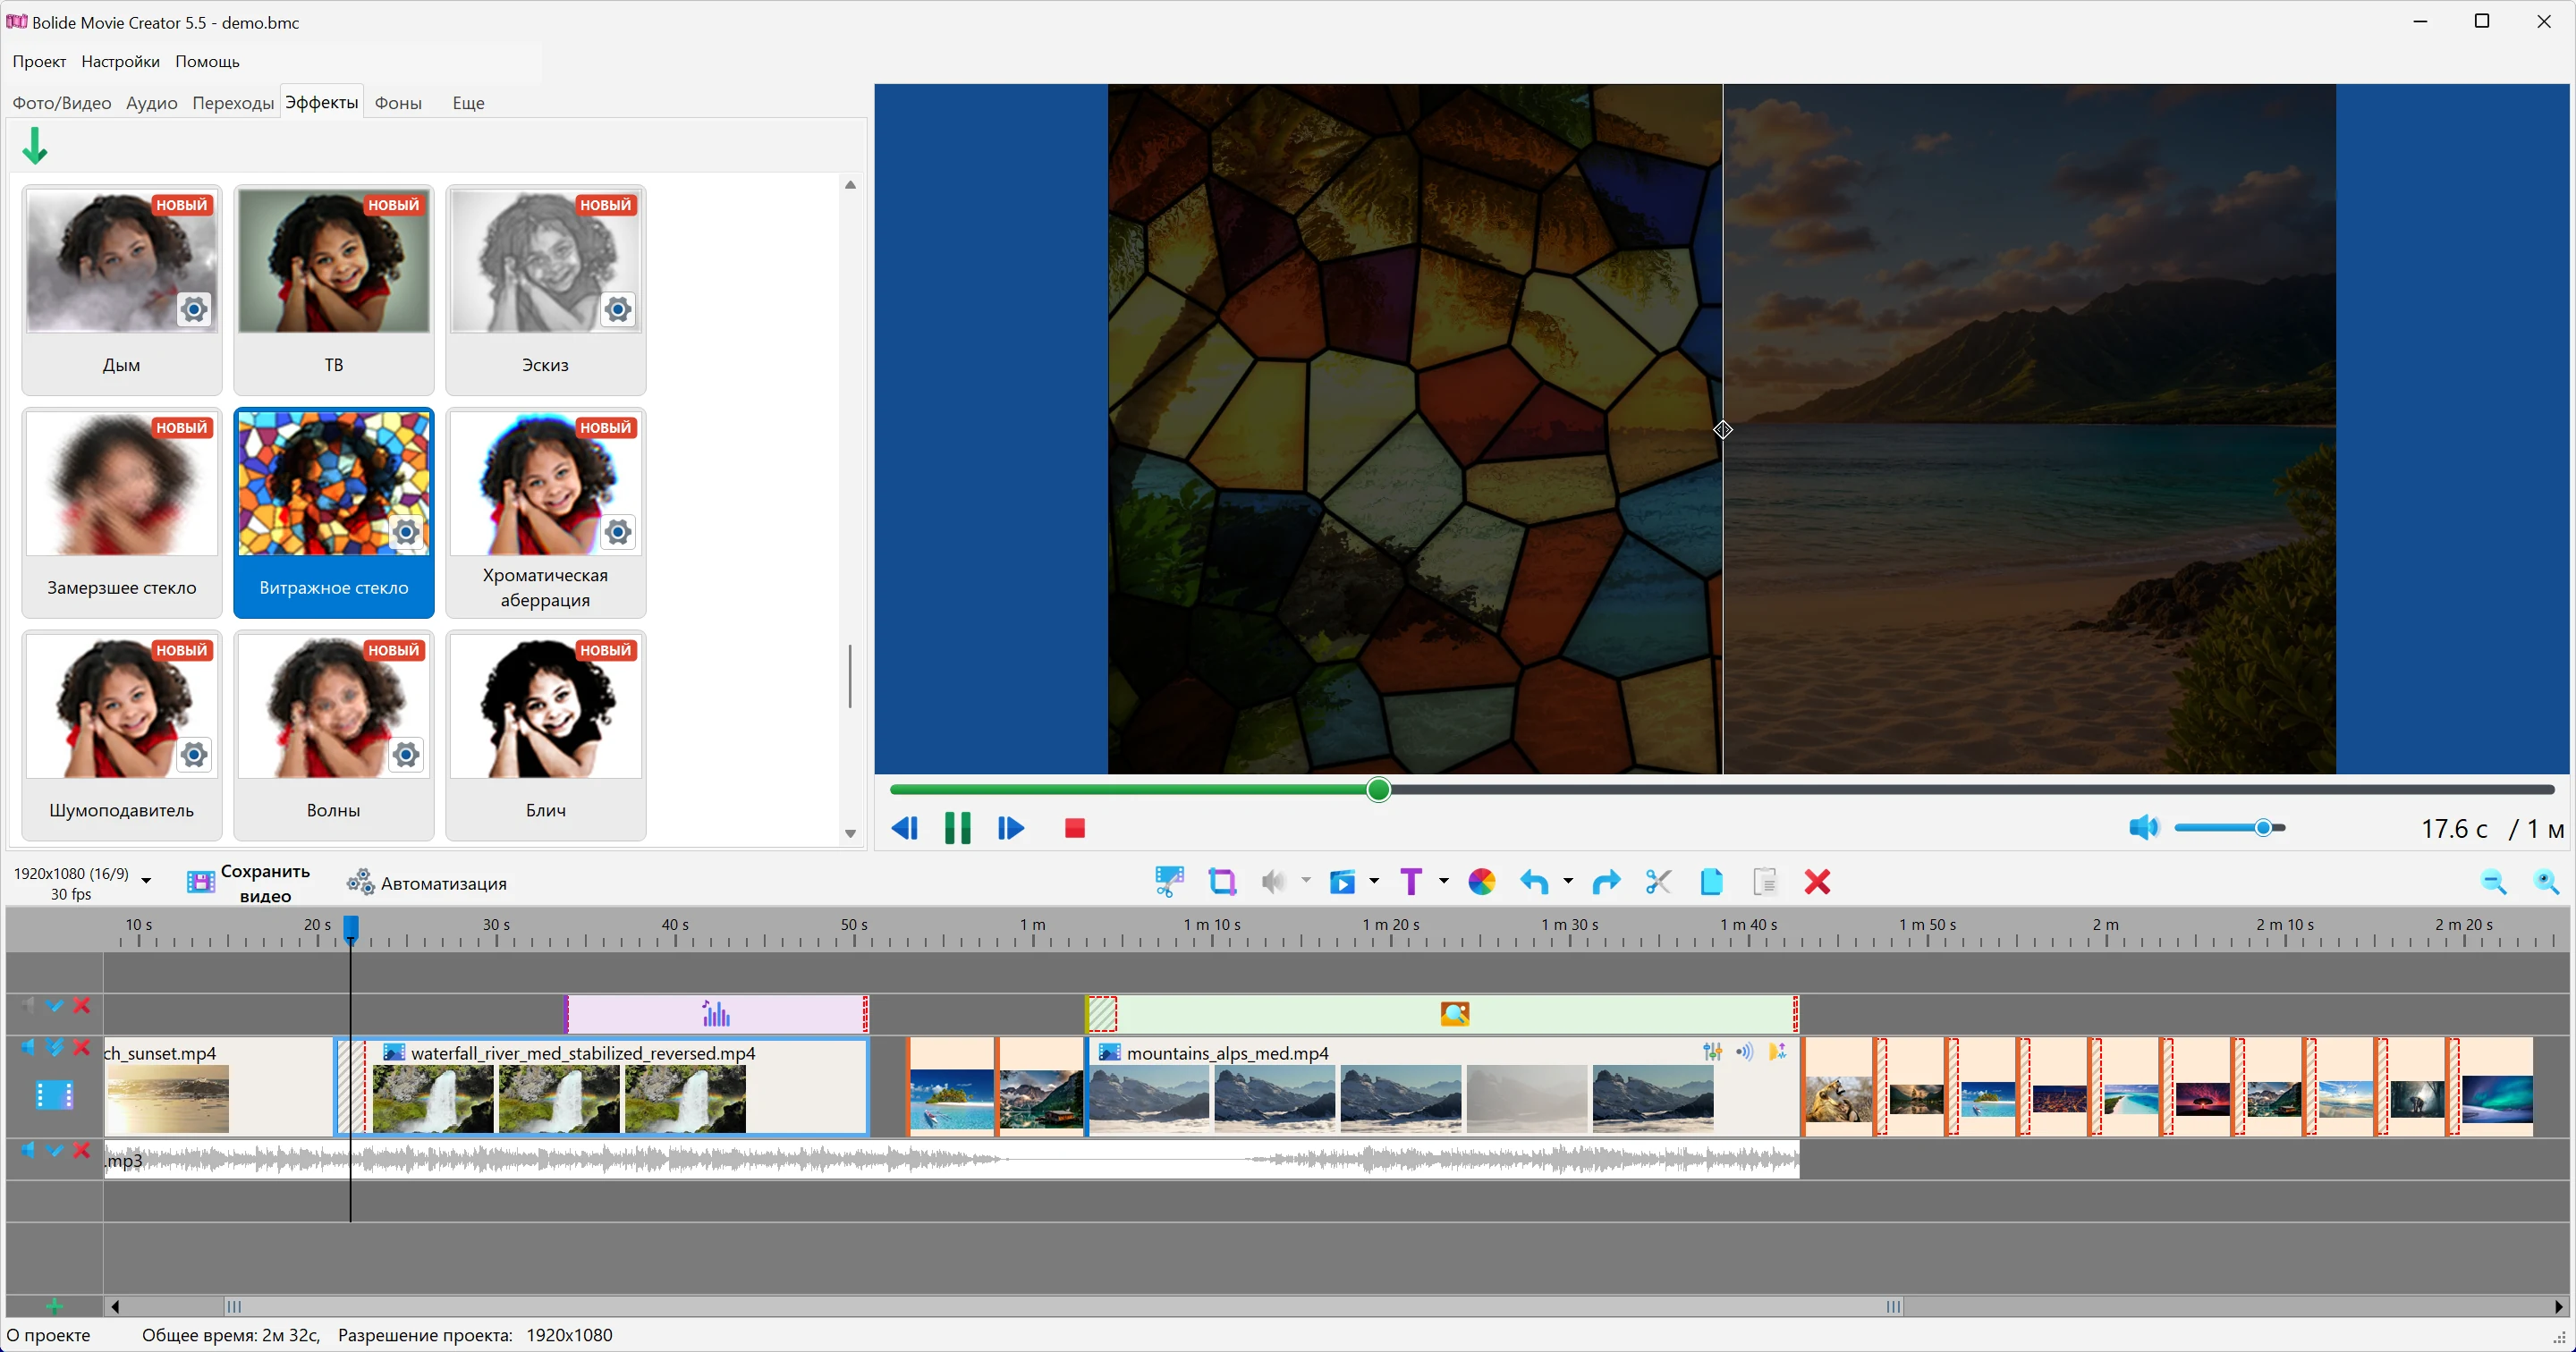Step to the previous frame

[x=904, y=828]
